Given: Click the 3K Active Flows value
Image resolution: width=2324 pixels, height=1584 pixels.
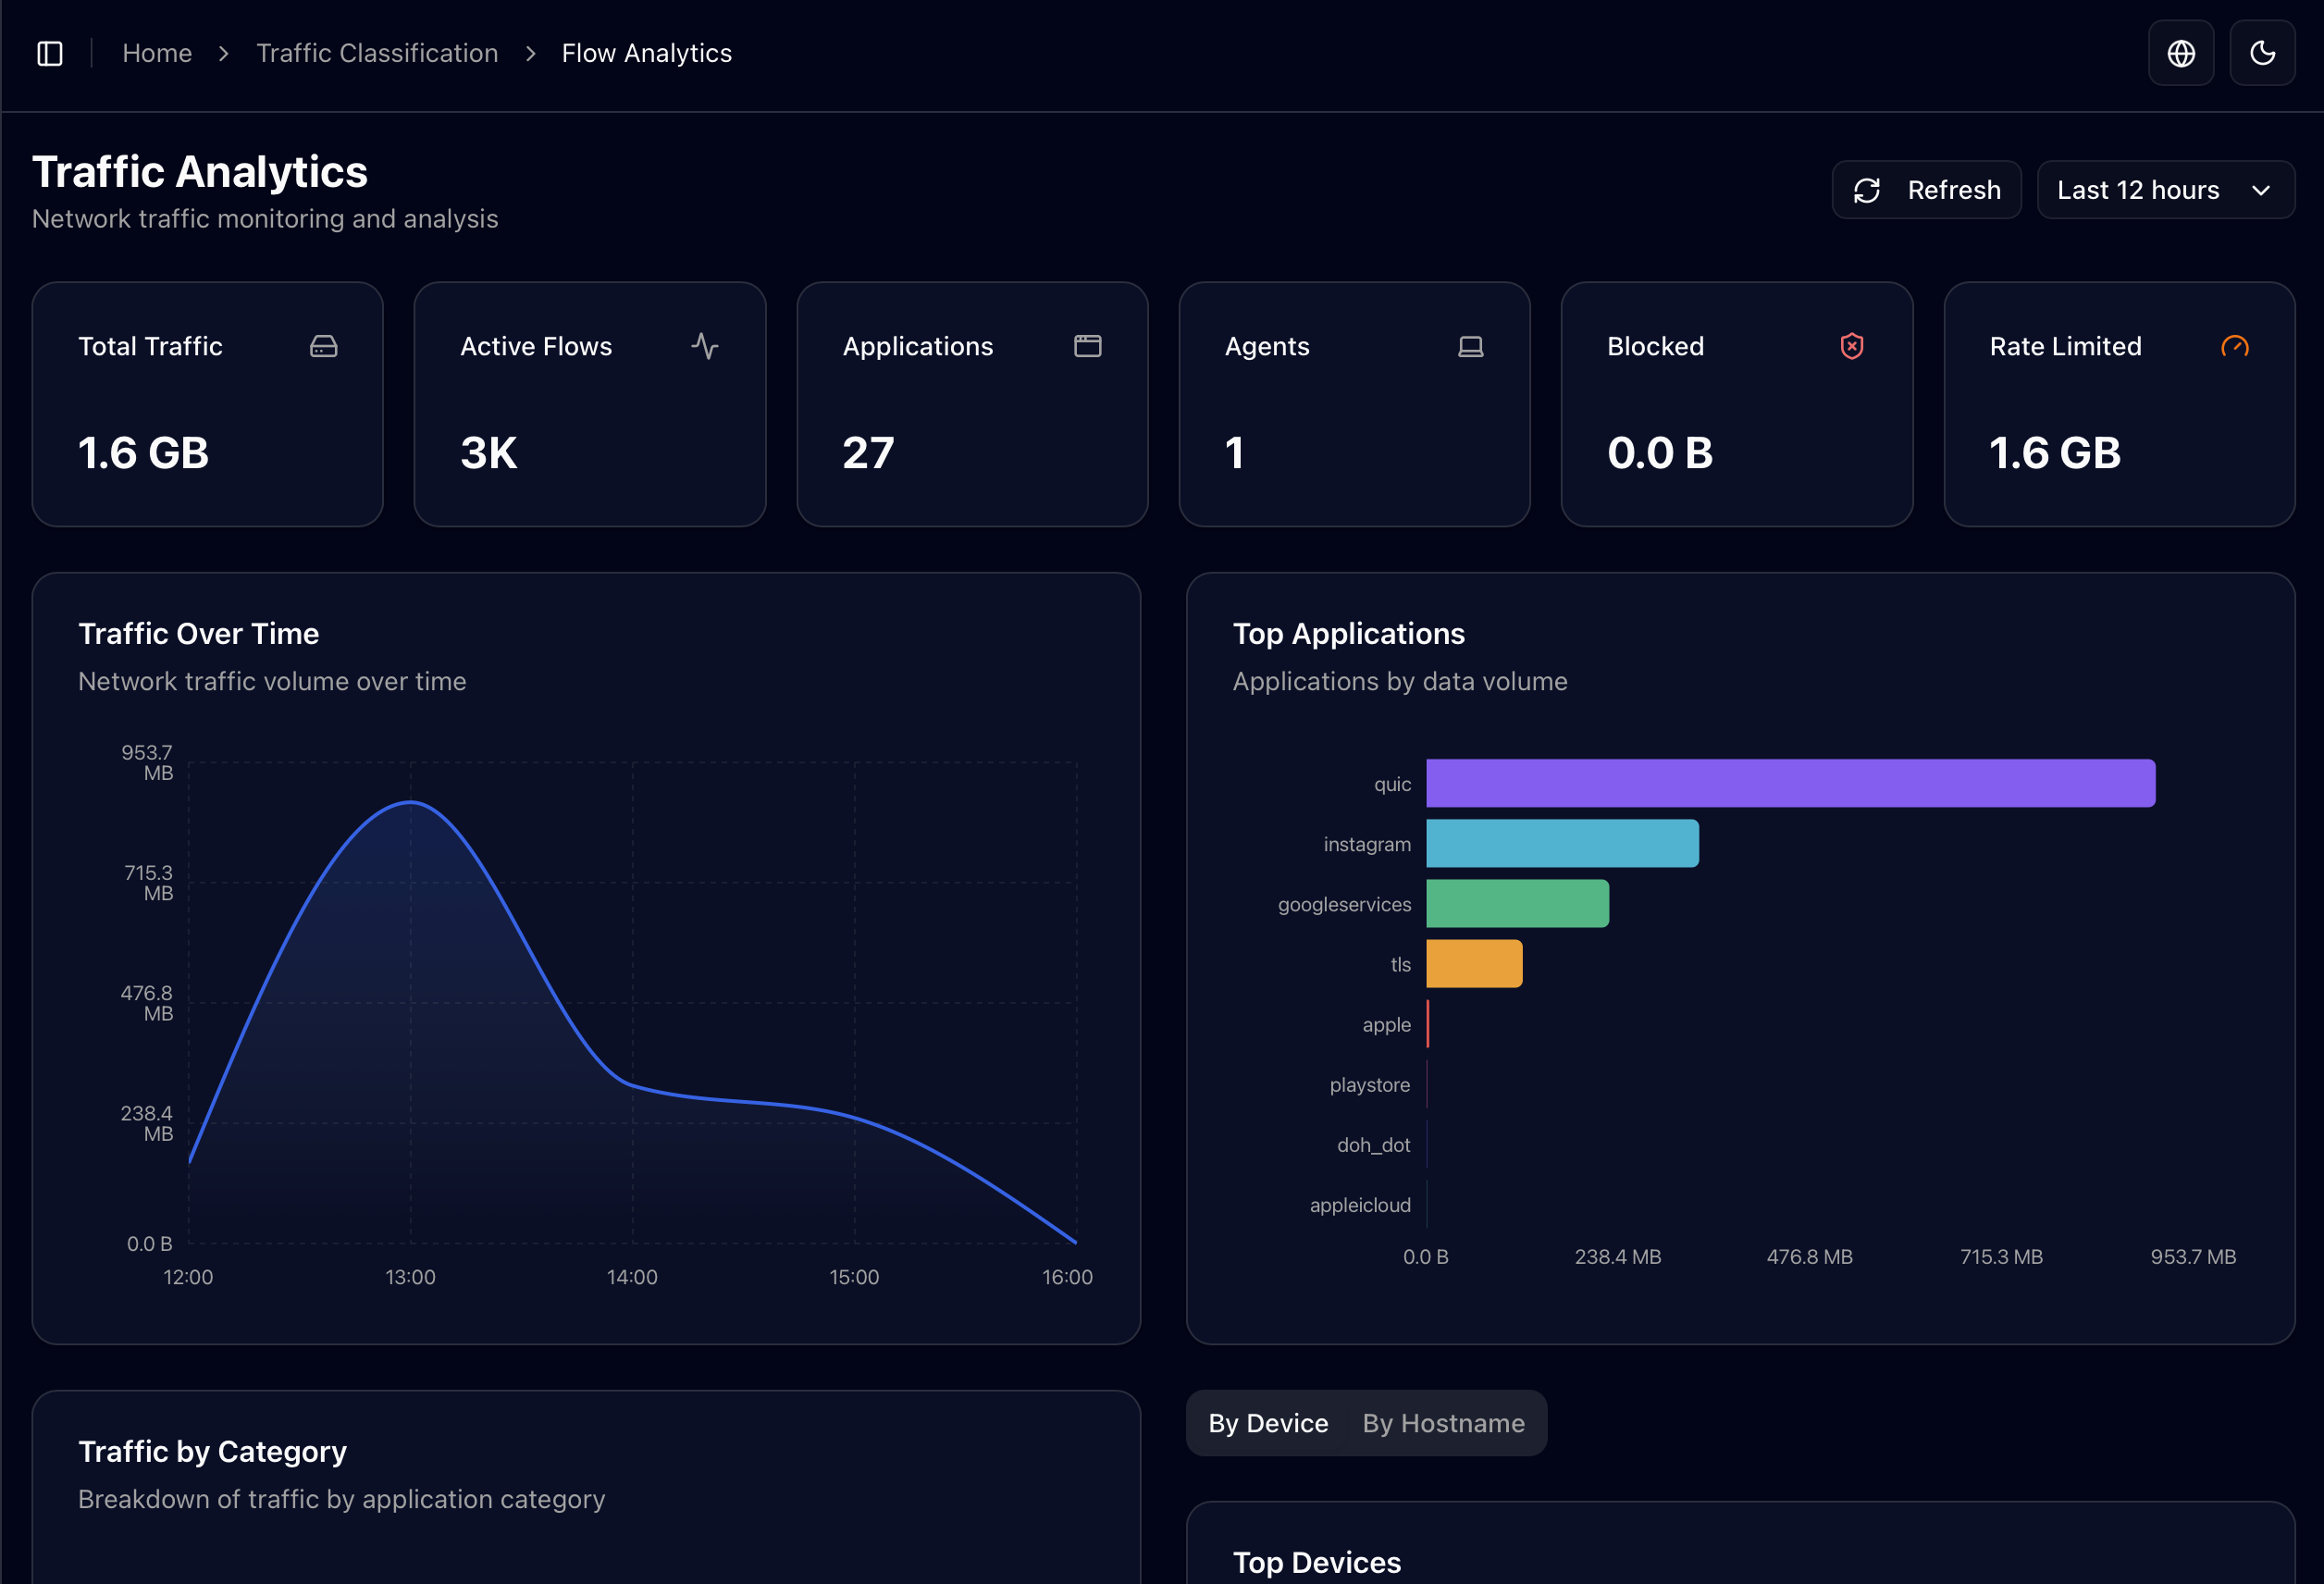Looking at the screenshot, I should (x=488, y=453).
